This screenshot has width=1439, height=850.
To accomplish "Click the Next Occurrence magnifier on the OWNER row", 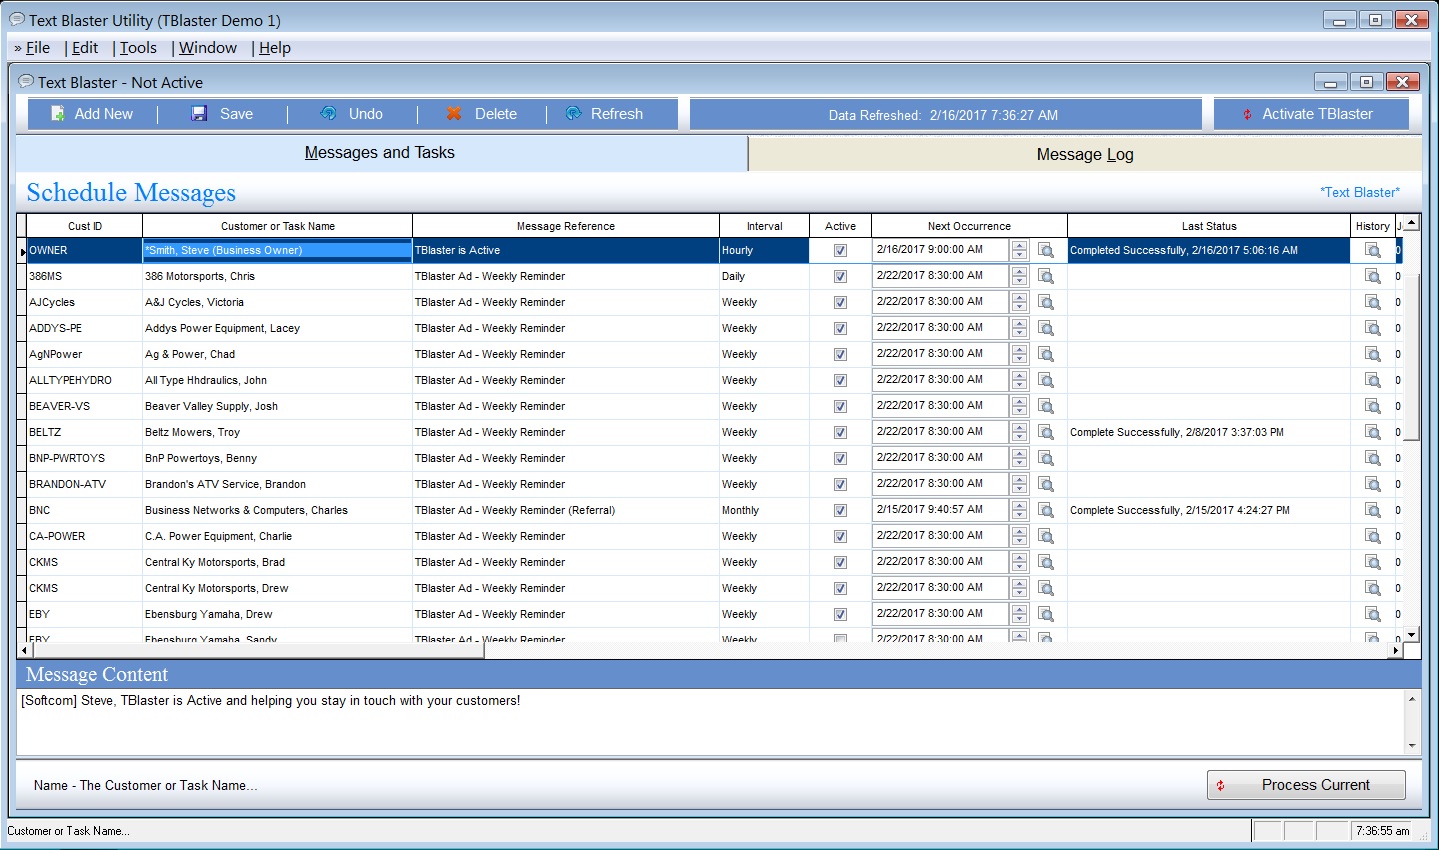I will [x=1046, y=249].
